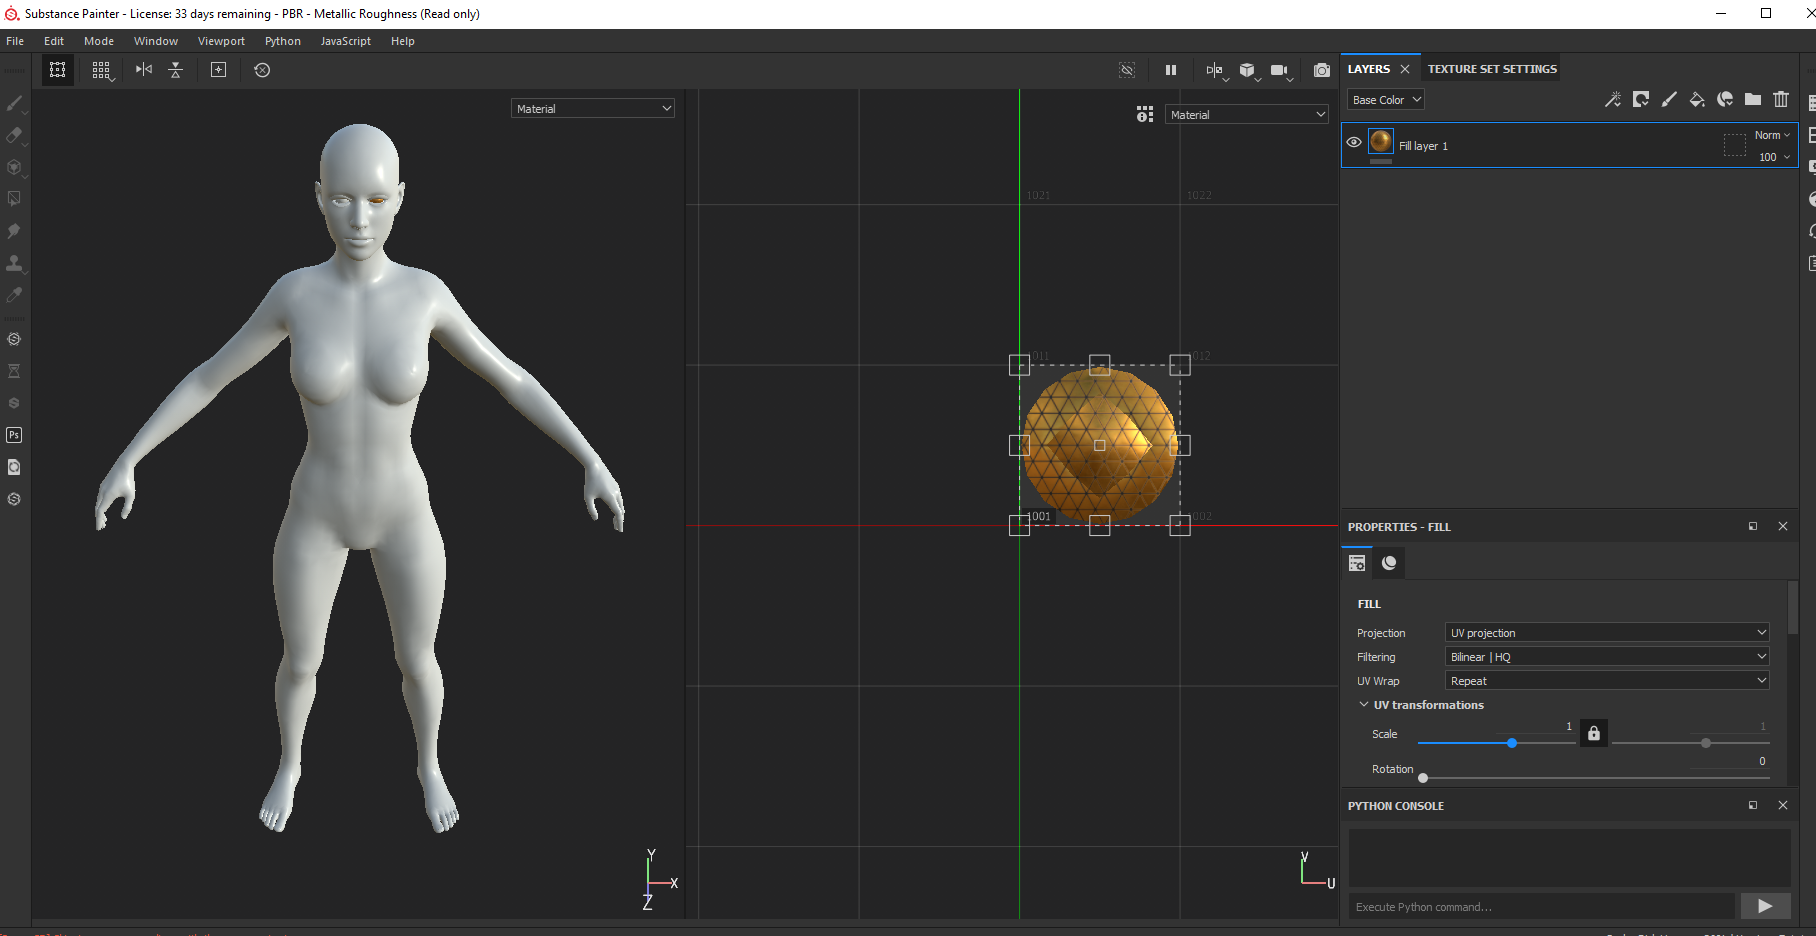Open the camera settings dropdown
The height and width of the screenshot is (936, 1816).
click(1281, 70)
